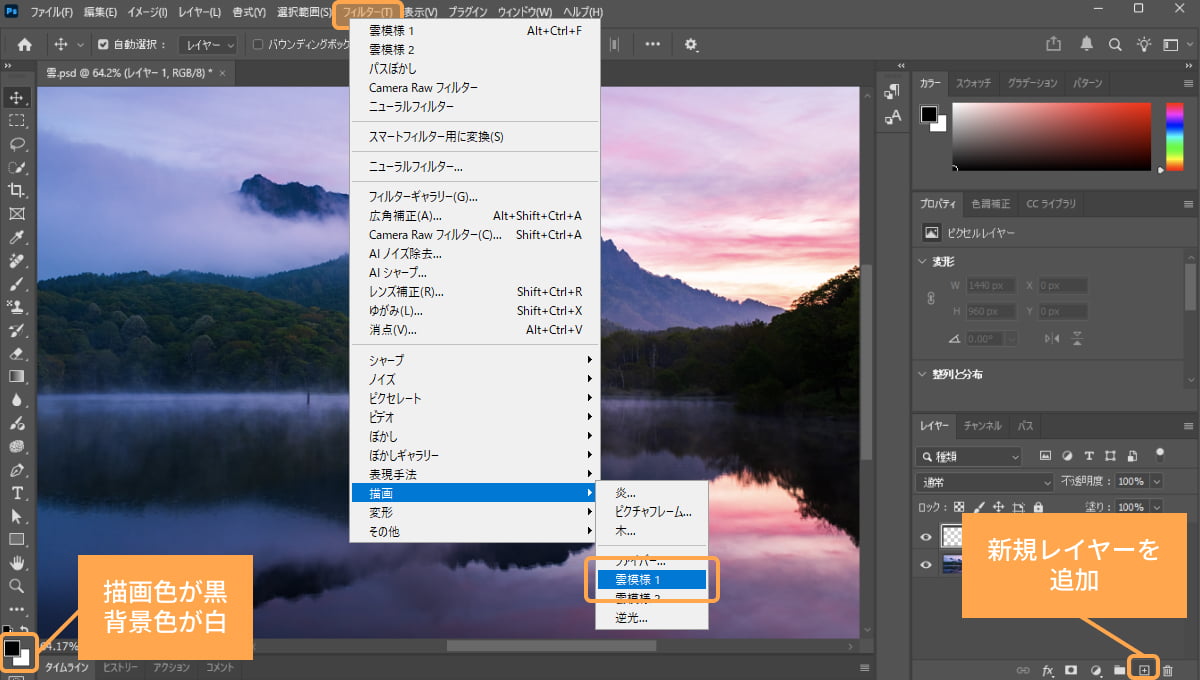
Task: Click the foreground color swatch in toolbar
Action: click(12, 647)
